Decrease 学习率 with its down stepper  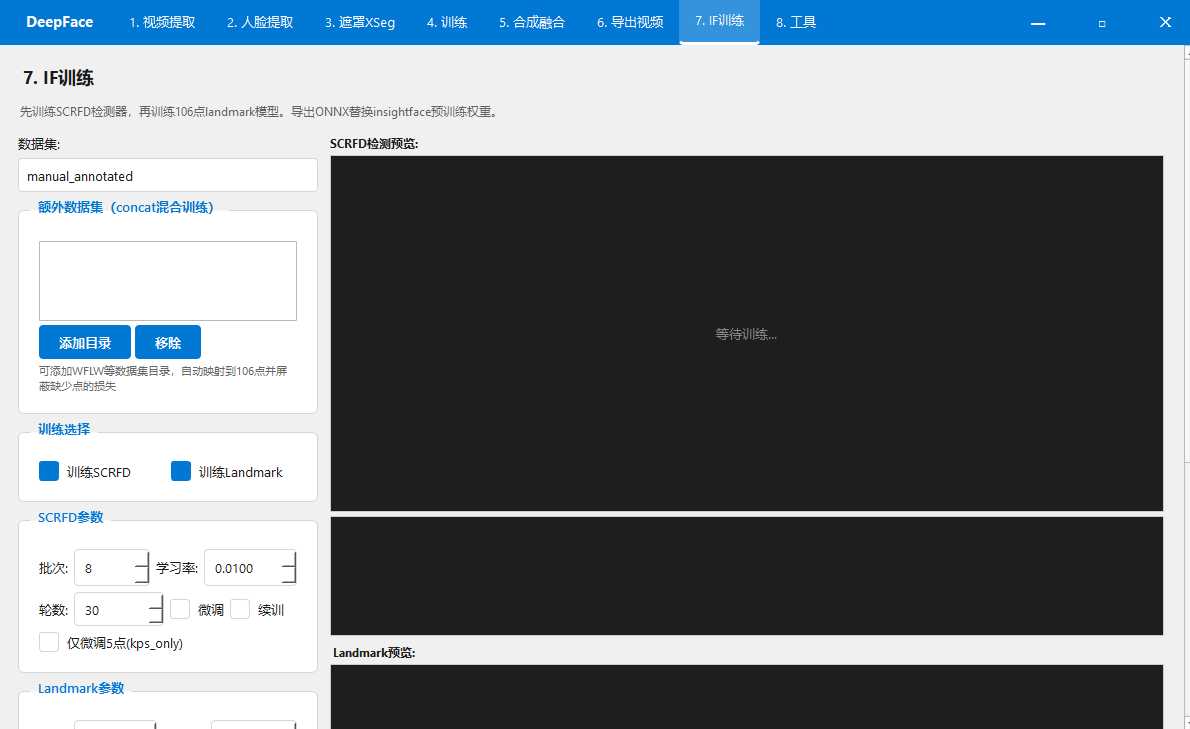point(288,576)
